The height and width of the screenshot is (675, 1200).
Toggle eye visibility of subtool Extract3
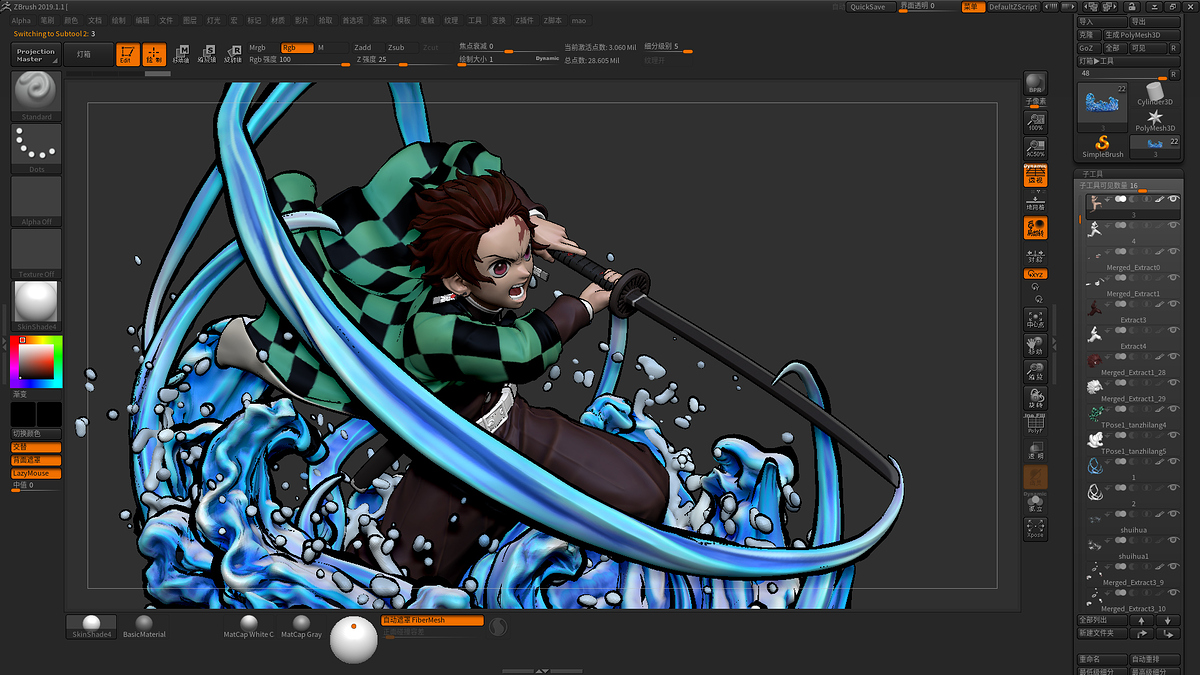(1173, 305)
